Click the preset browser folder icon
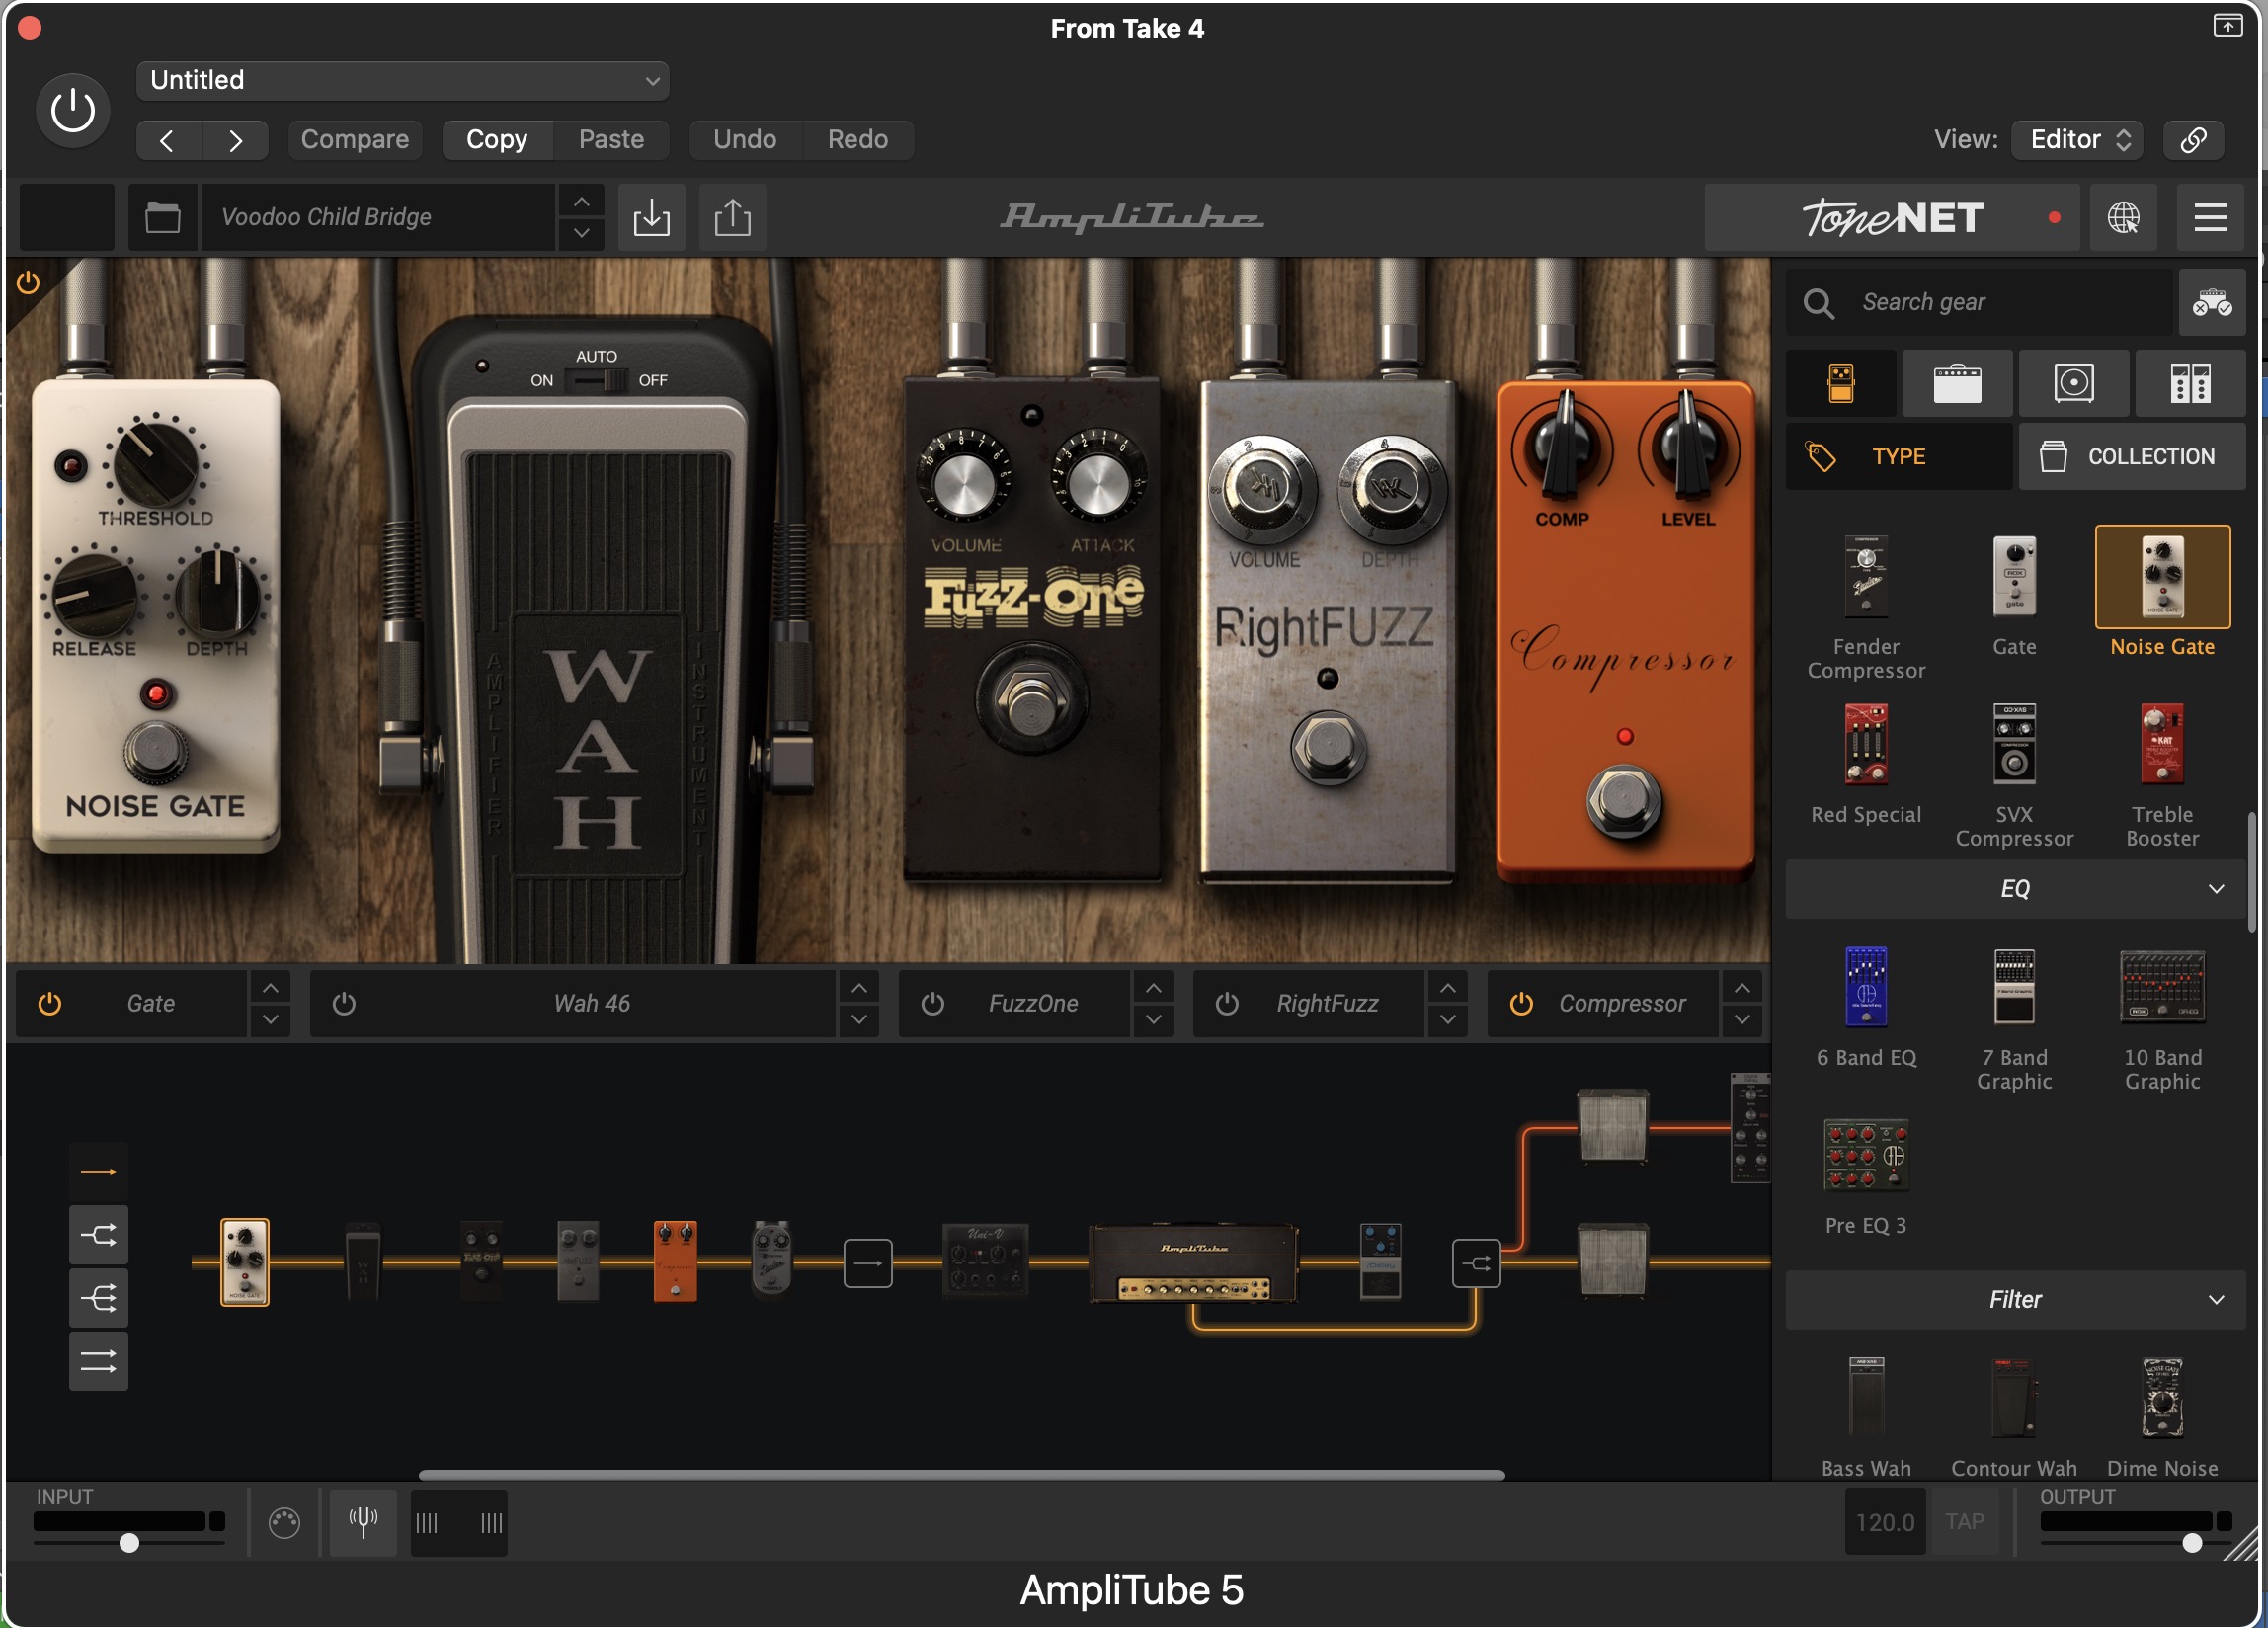 [x=163, y=217]
